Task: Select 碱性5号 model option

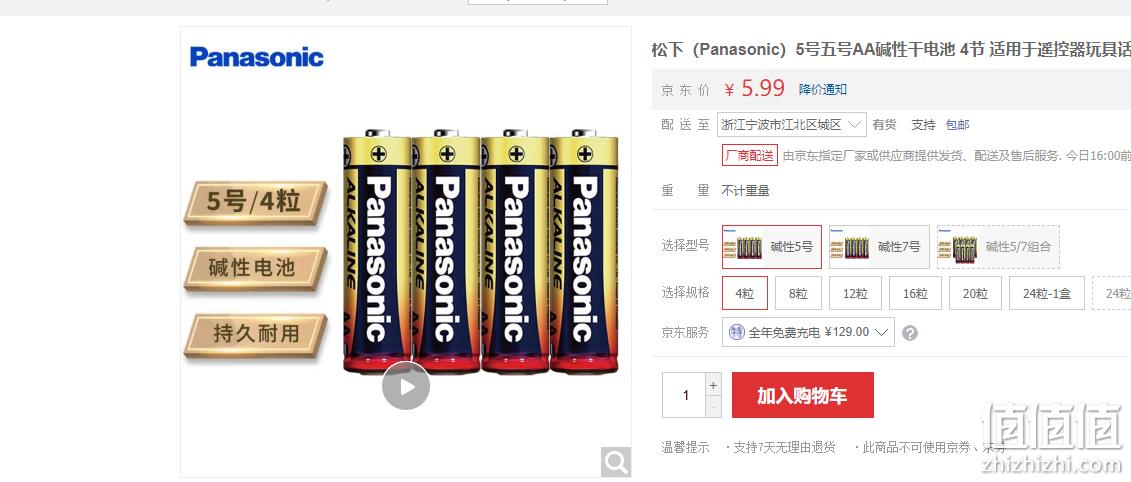Action: [x=772, y=247]
